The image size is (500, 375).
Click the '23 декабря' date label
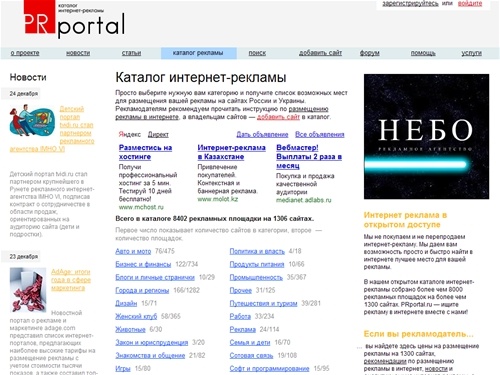coord(24,257)
